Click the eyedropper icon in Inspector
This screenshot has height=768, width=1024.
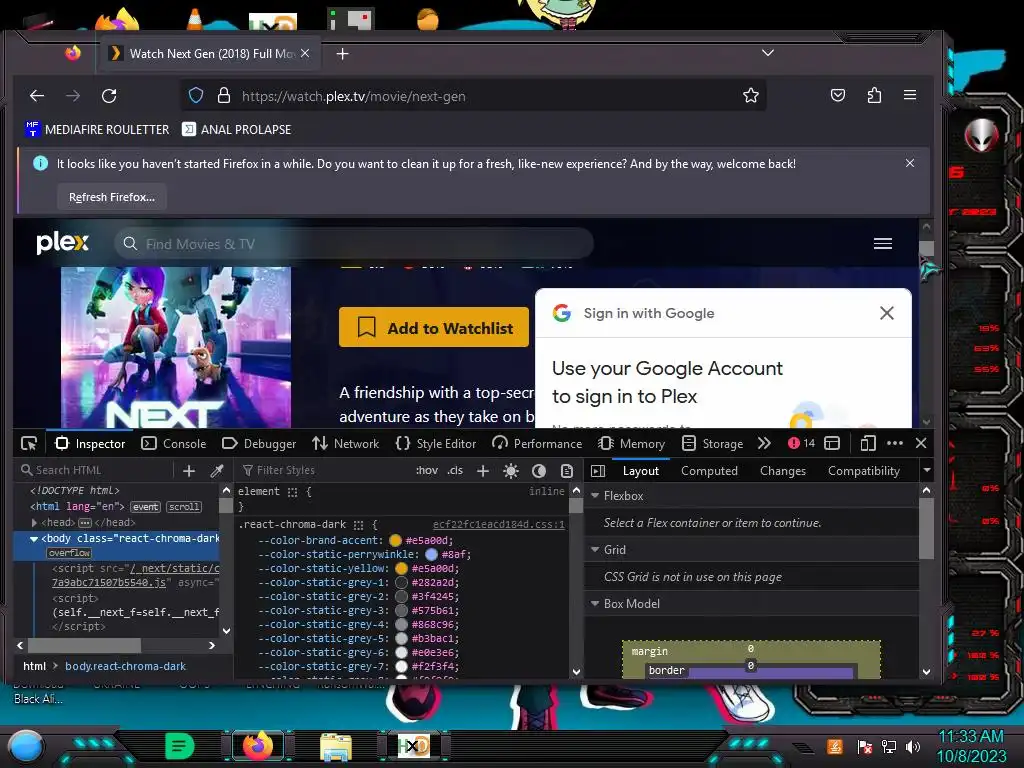coord(217,470)
